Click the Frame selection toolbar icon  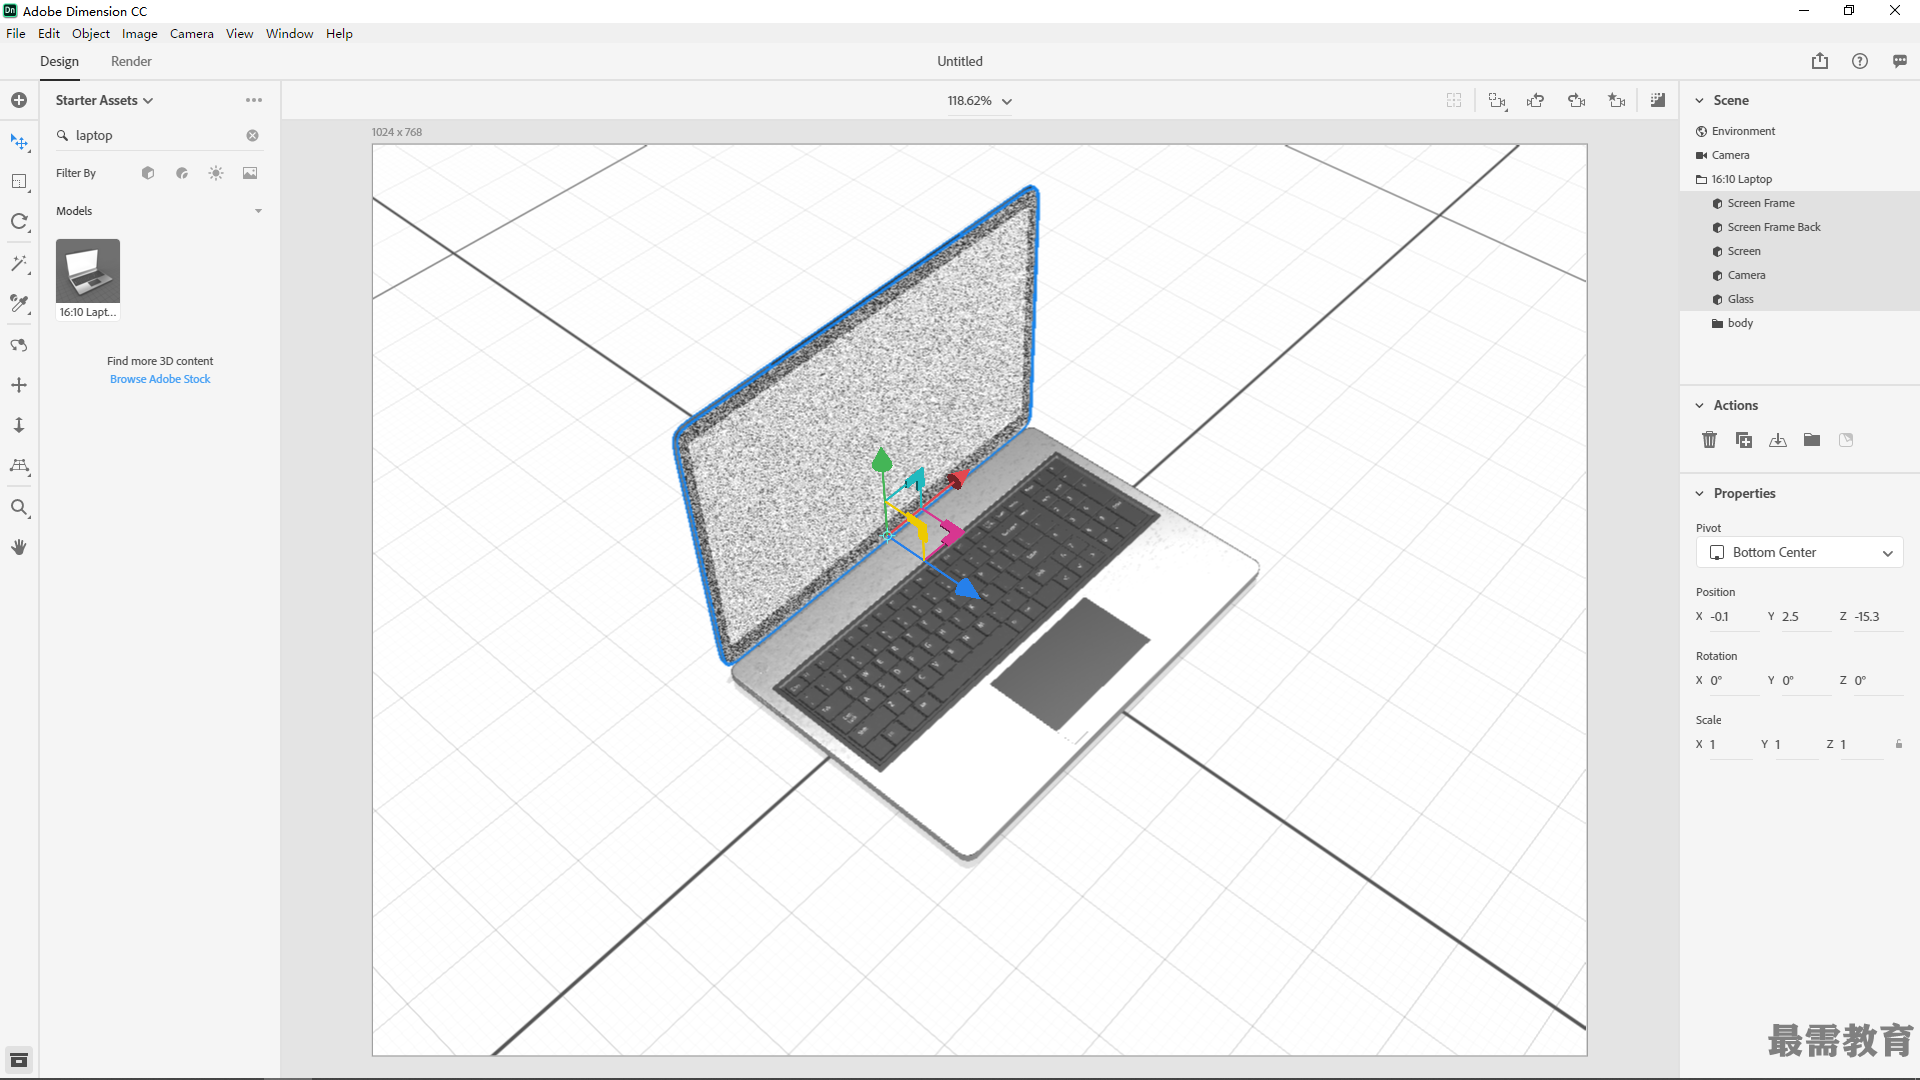pyautogui.click(x=1497, y=100)
